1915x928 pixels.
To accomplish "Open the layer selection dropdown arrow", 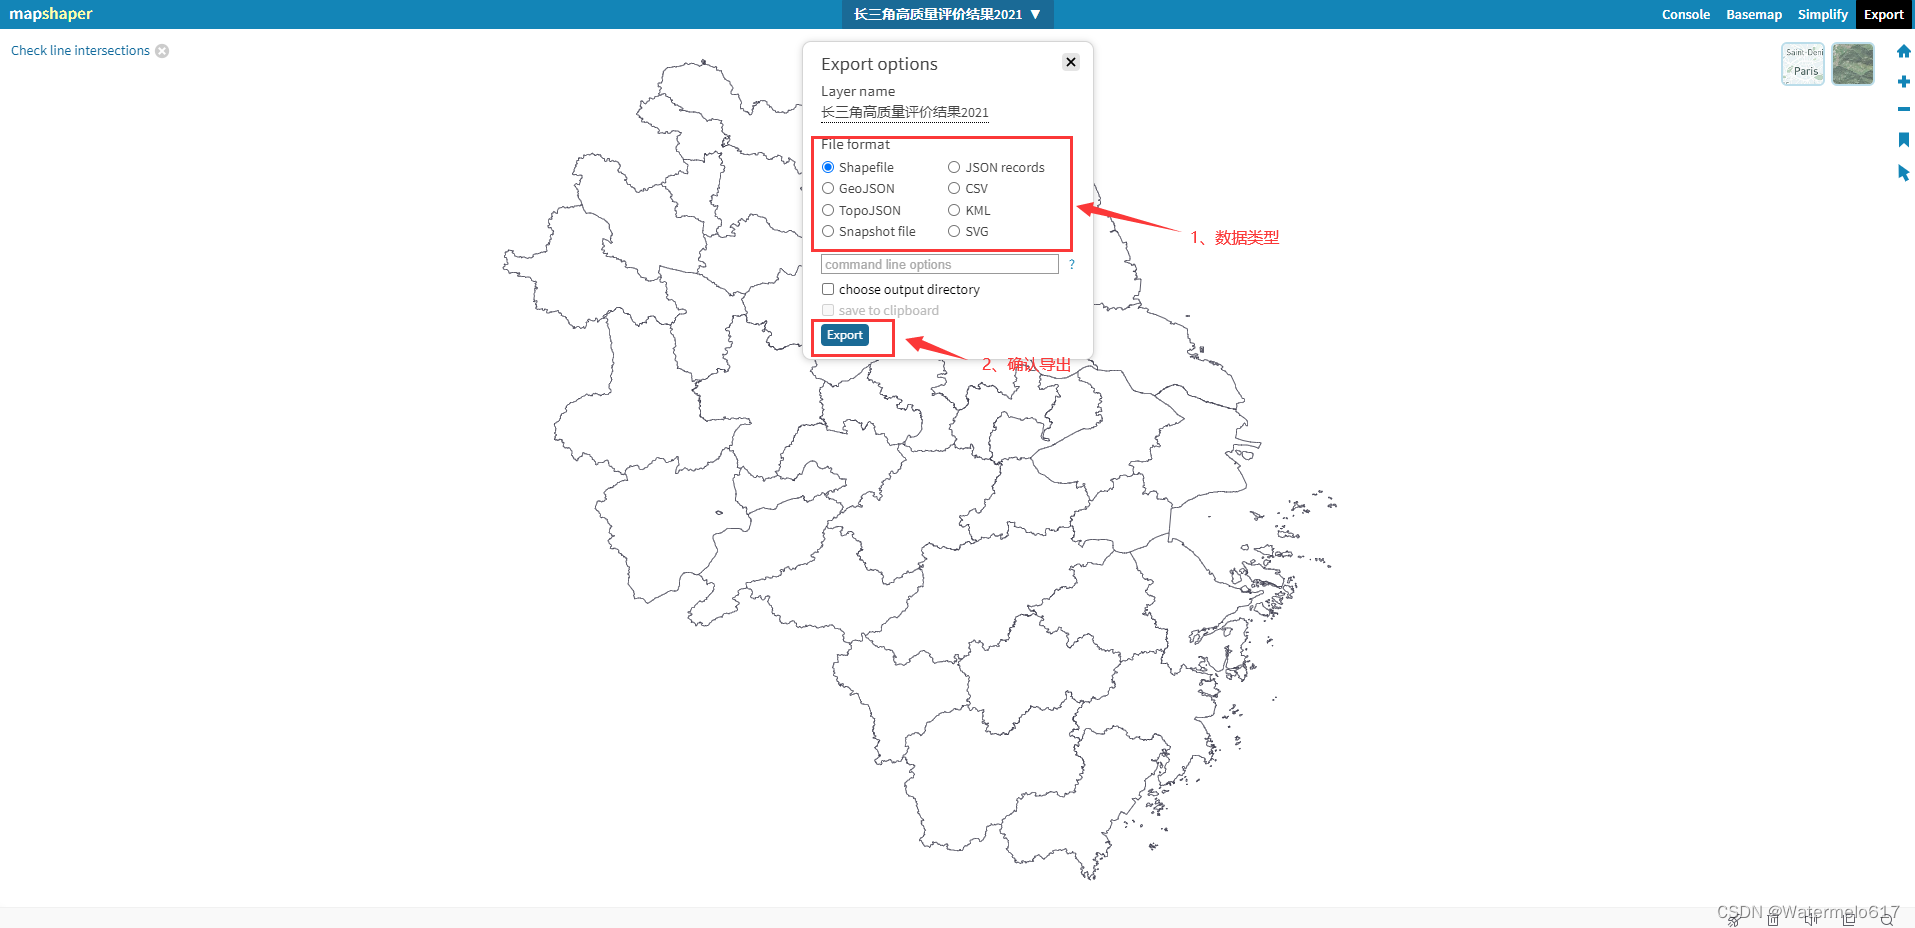I will point(1037,14).
